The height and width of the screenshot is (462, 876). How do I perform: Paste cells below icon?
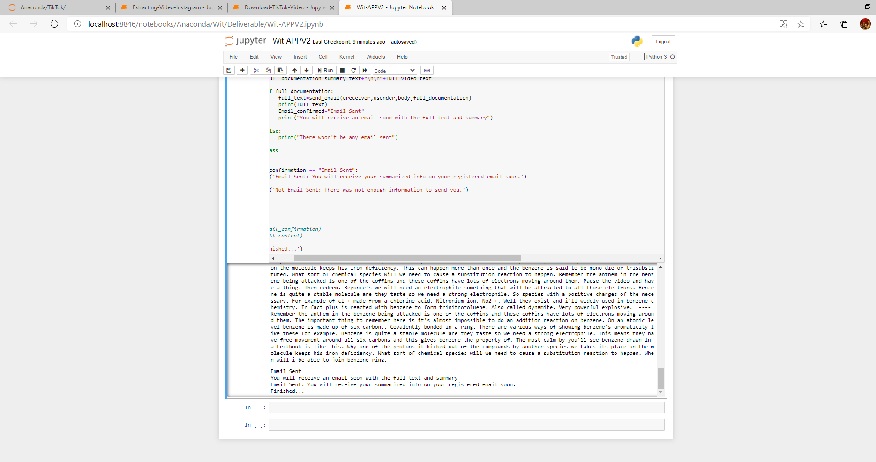[280, 70]
